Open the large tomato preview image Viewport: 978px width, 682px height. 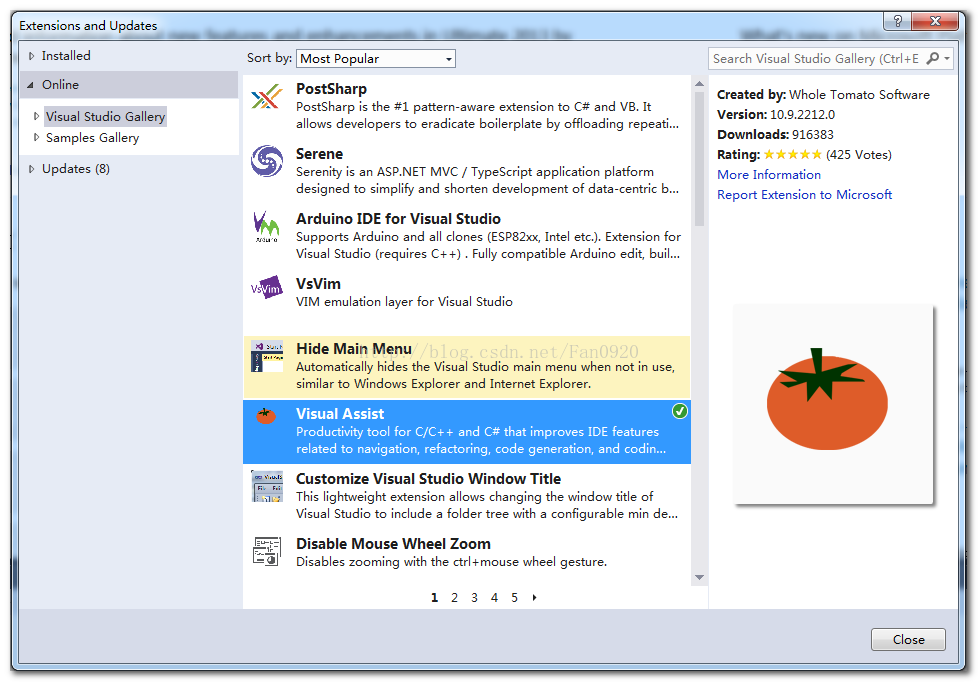click(833, 404)
